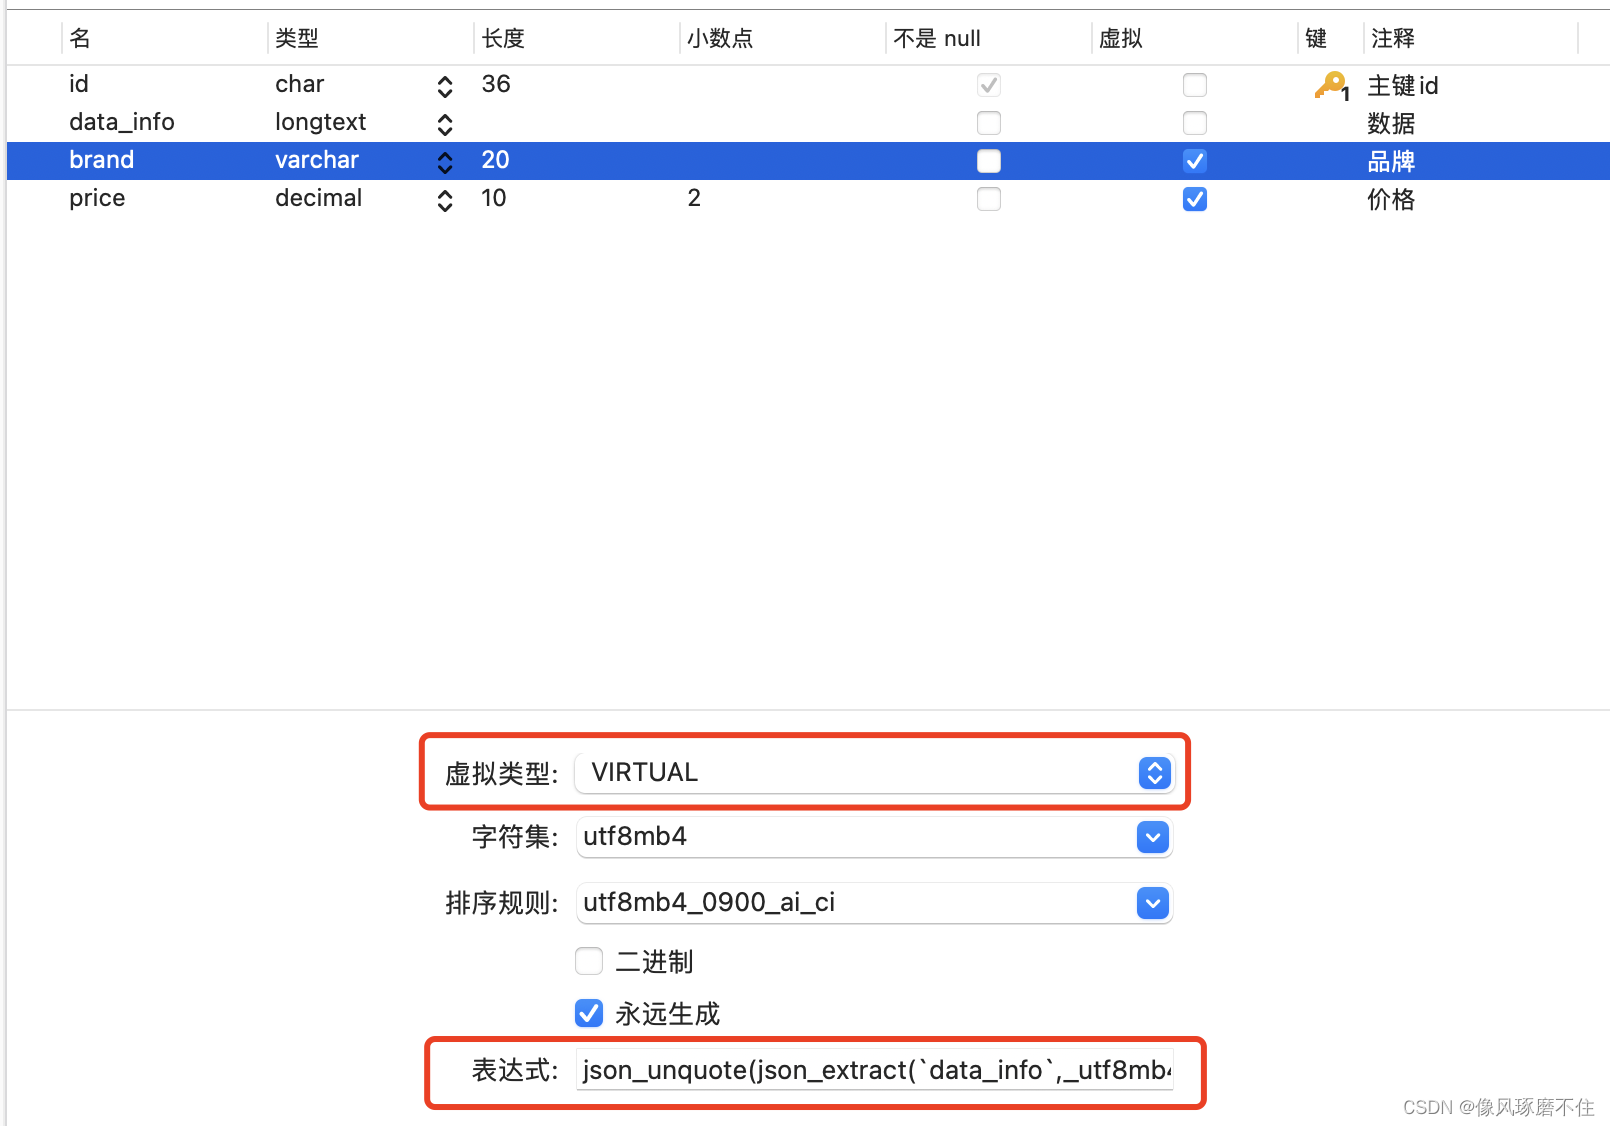This screenshot has width=1610, height=1126.
Task: Click the 表达式 expression input field
Action: point(875,1071)
